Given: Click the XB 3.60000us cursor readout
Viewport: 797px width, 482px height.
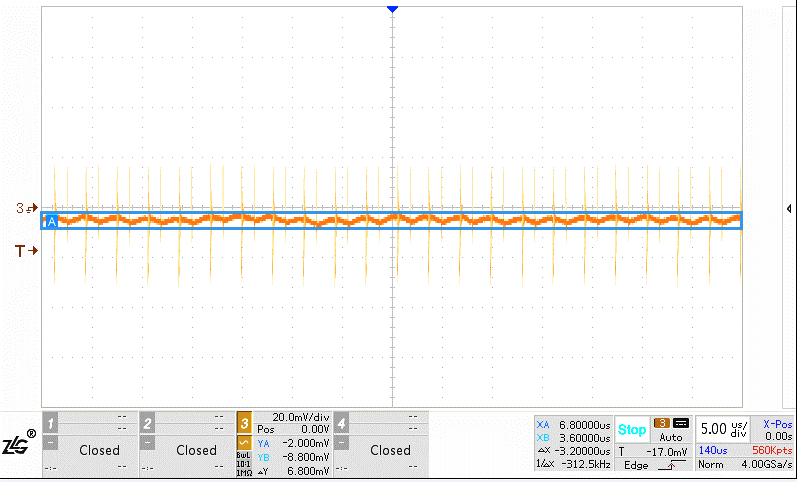Looking at the screenshot, I should (x=573, y=438).
